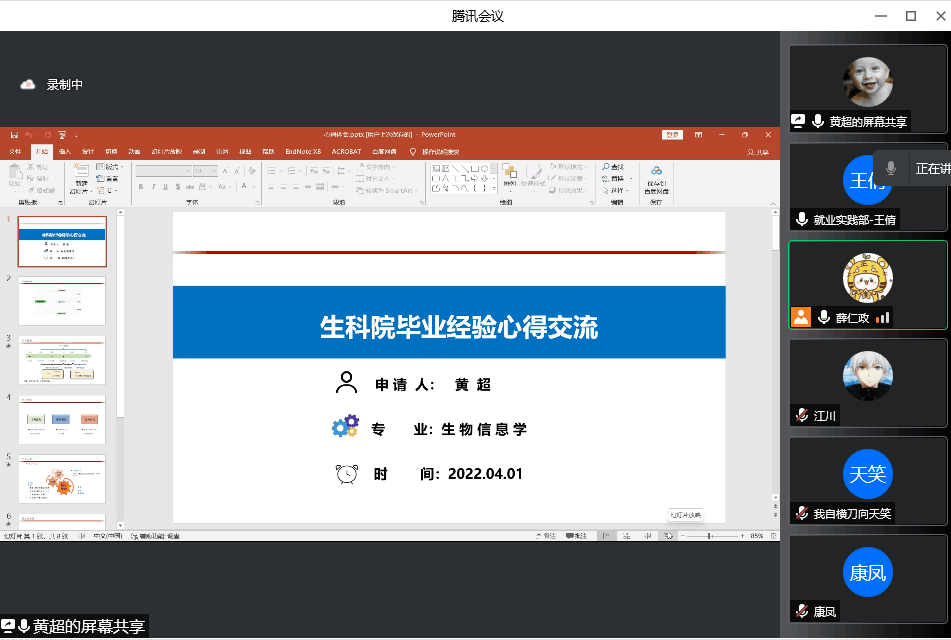Click the microphone icon on 黄超的屏幕共享 tile
The width and height of the screenshot is (951, 640).
[x=818, y=121]
